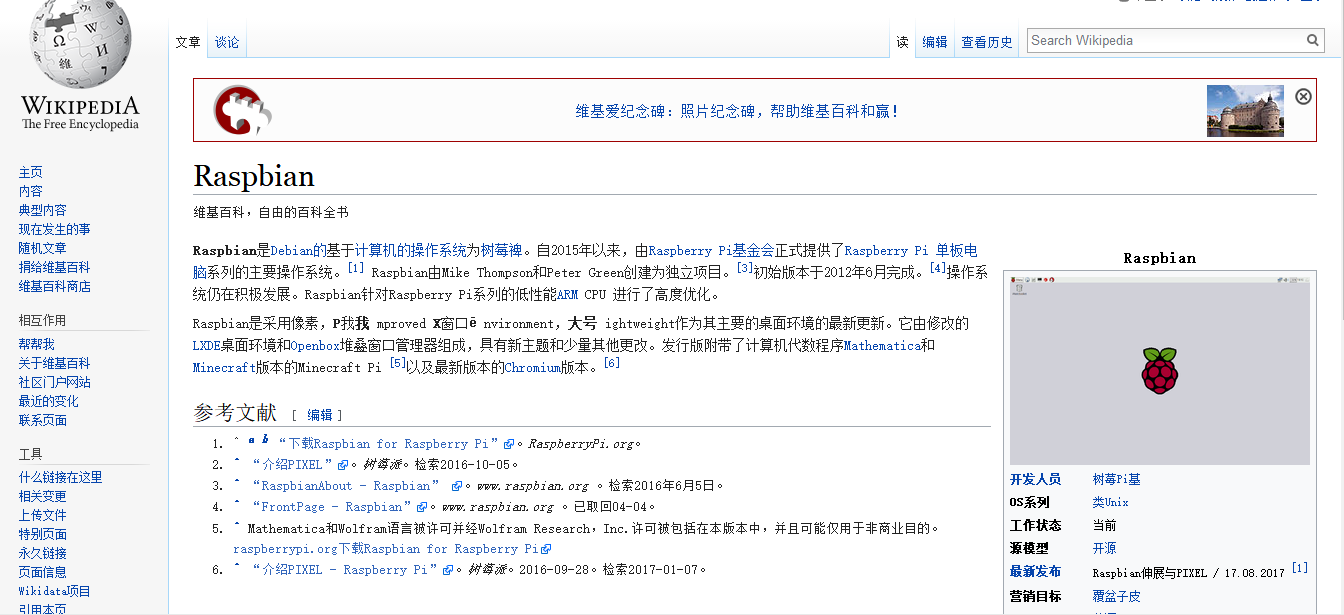
Task: Focus the Search Wikipedia input field
Action: coord(1165,41)
